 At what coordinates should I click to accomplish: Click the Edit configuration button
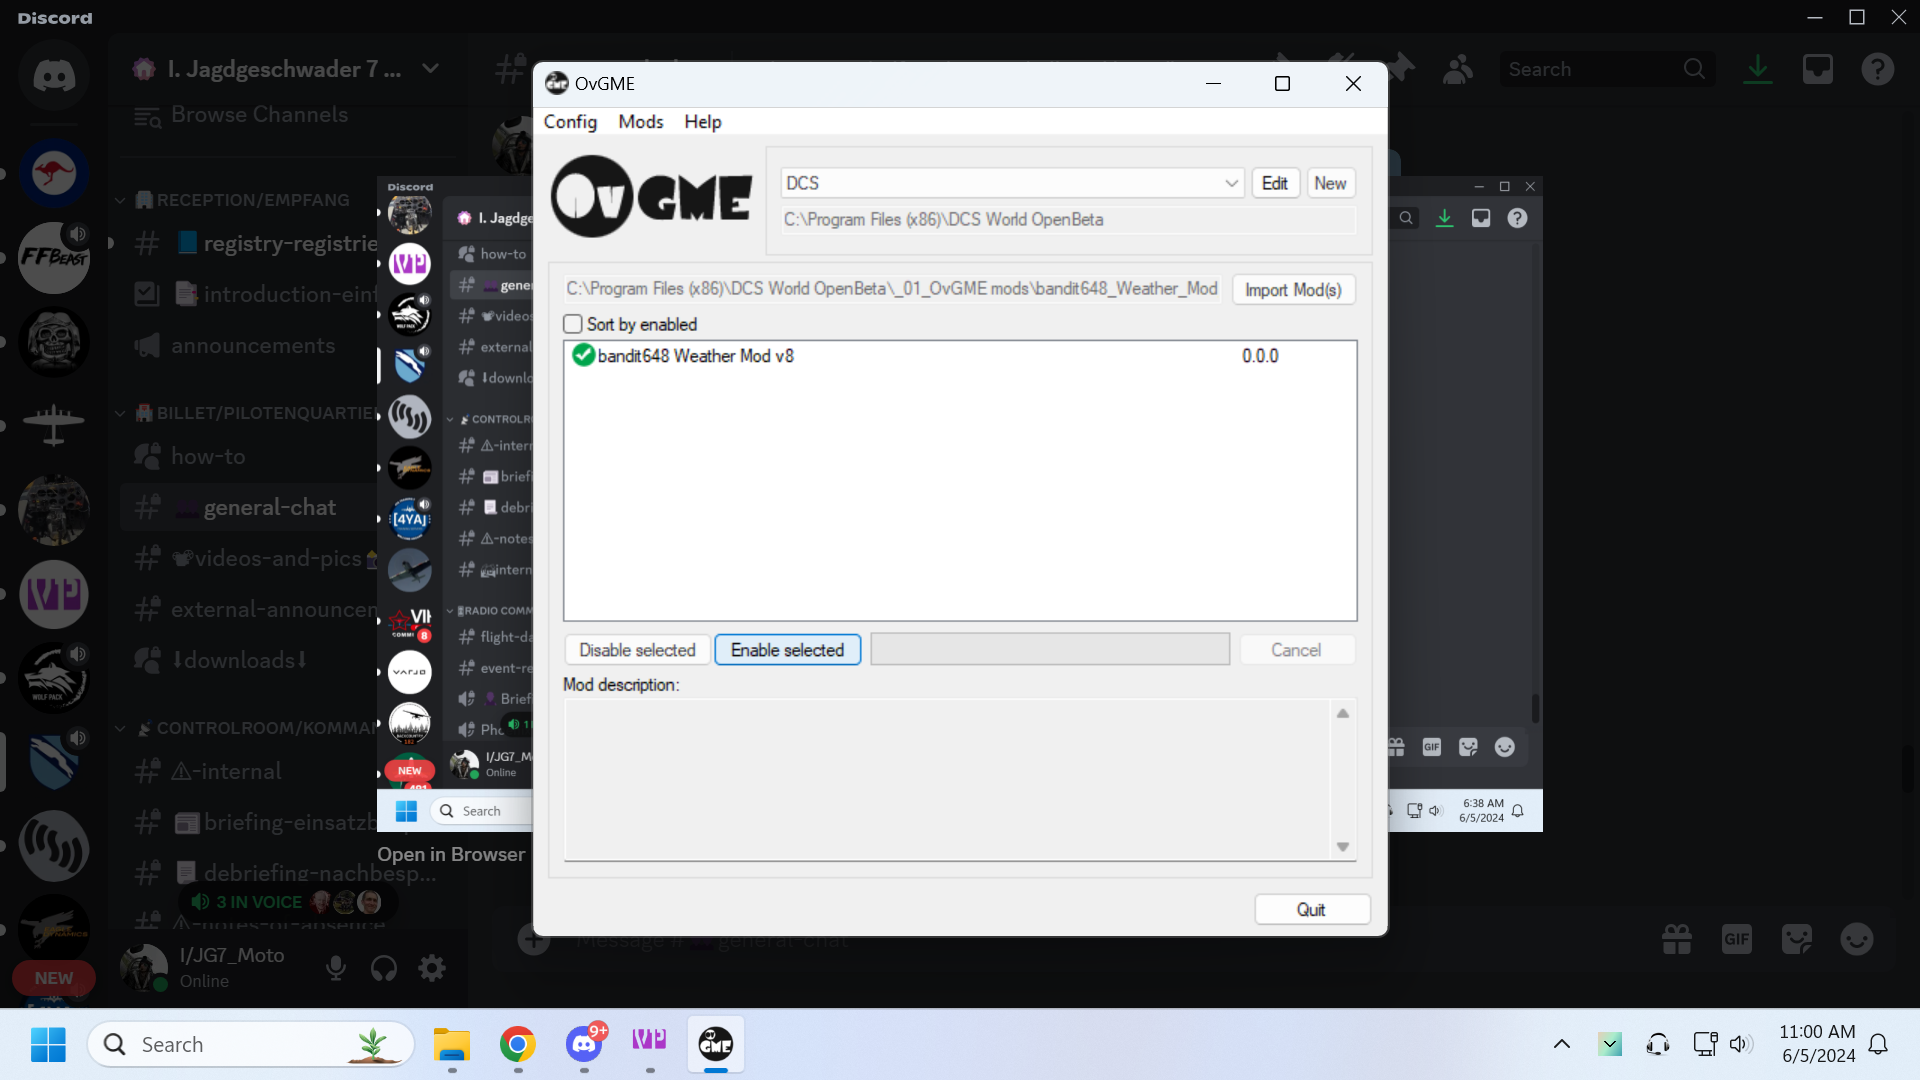(x=1274, y=183)
